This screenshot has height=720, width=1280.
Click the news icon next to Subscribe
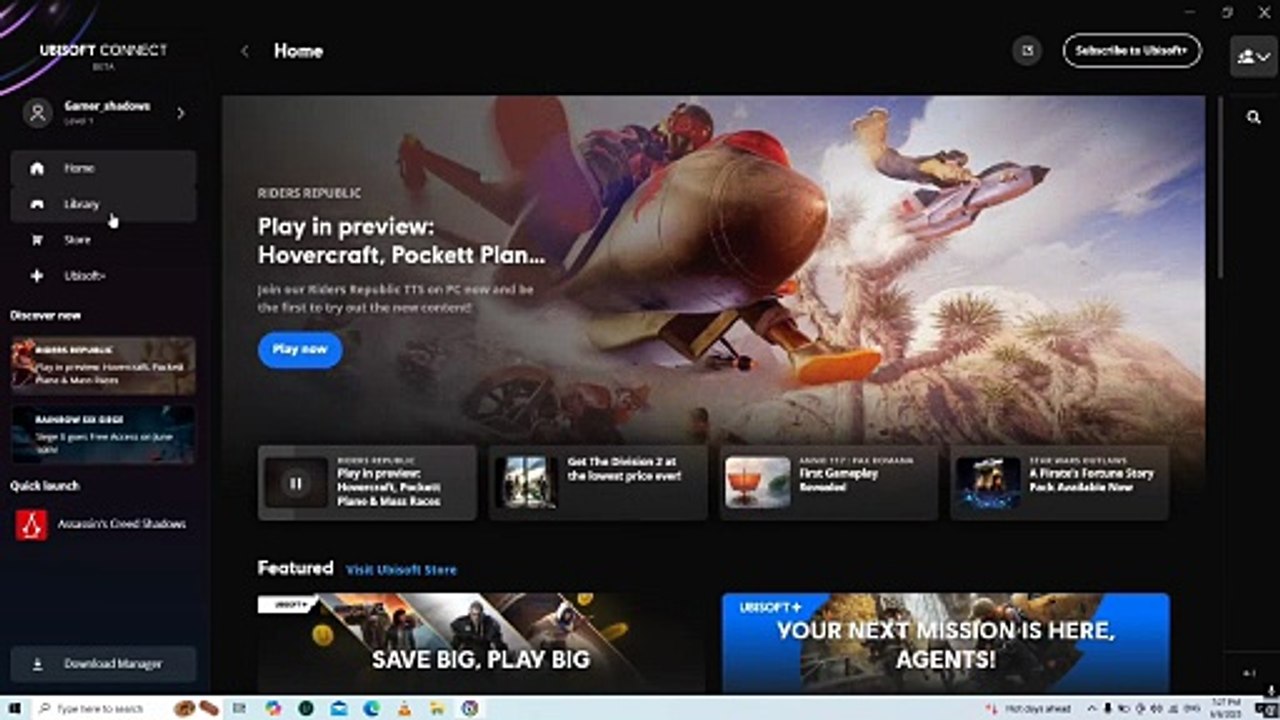1027,50
